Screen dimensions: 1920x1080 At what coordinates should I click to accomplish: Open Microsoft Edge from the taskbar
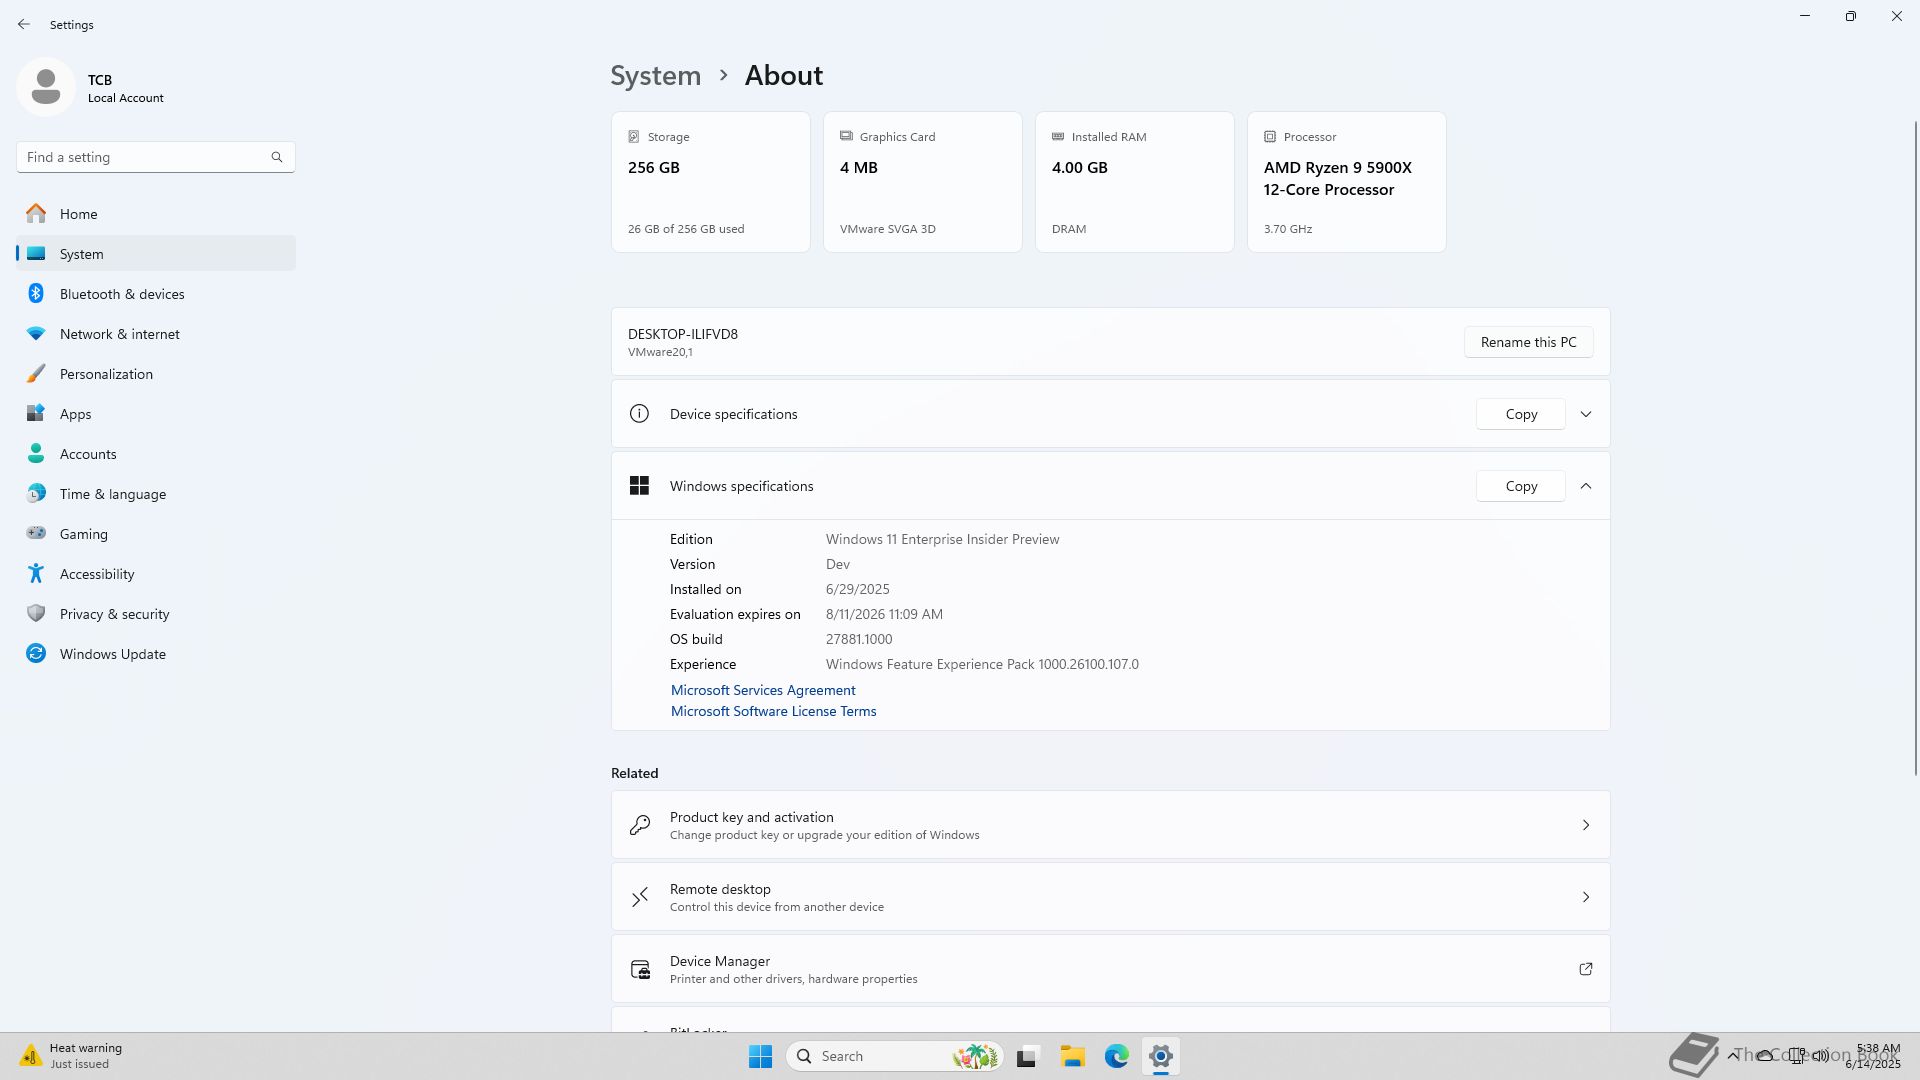coord(1116,1056)
